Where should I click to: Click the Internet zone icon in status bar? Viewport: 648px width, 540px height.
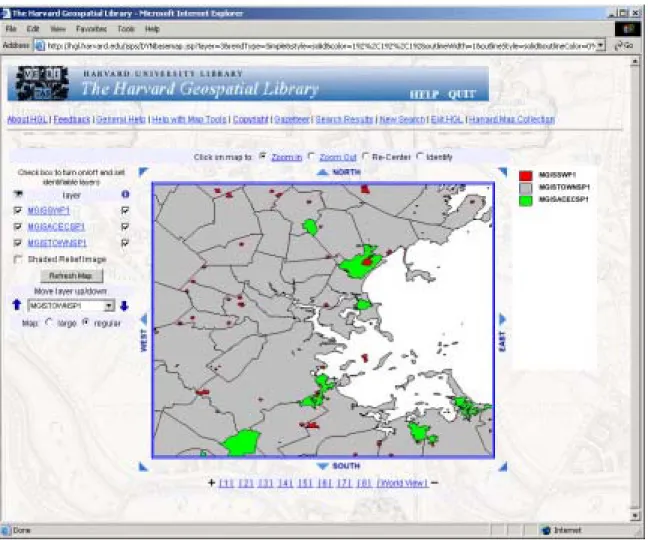pos(546,530)
